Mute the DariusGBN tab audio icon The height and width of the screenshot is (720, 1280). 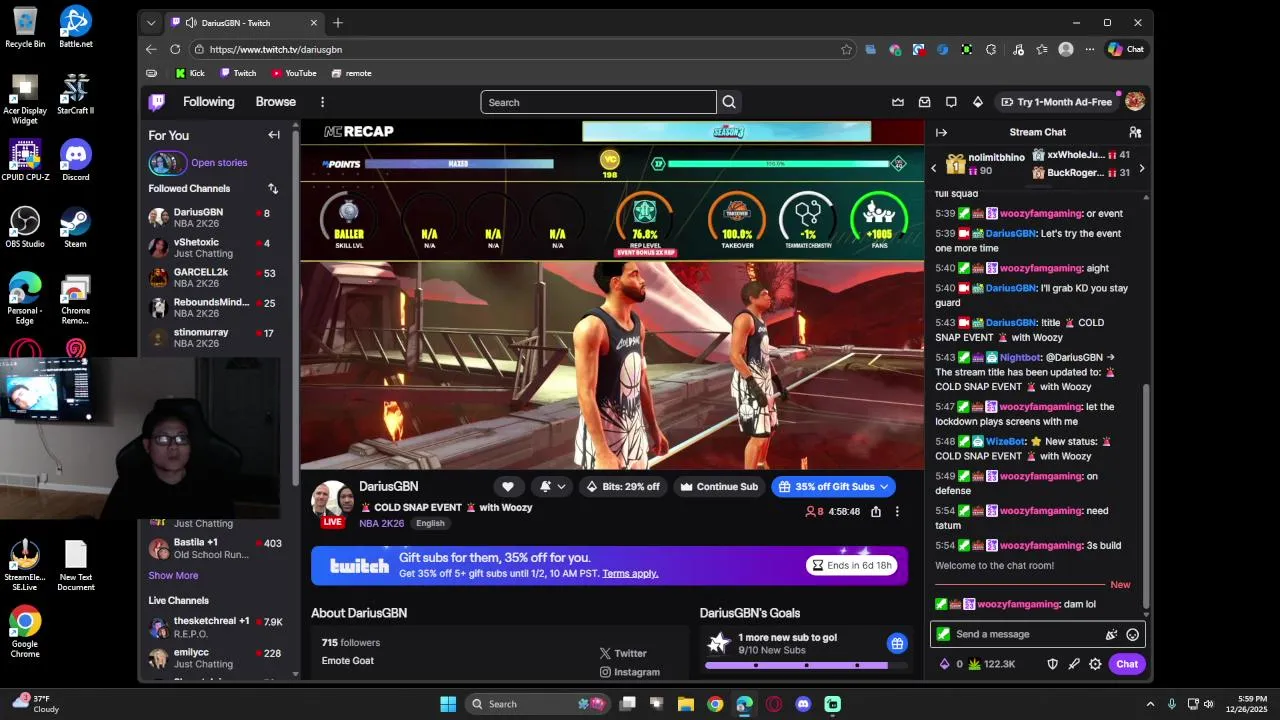[x=190, y=22]
